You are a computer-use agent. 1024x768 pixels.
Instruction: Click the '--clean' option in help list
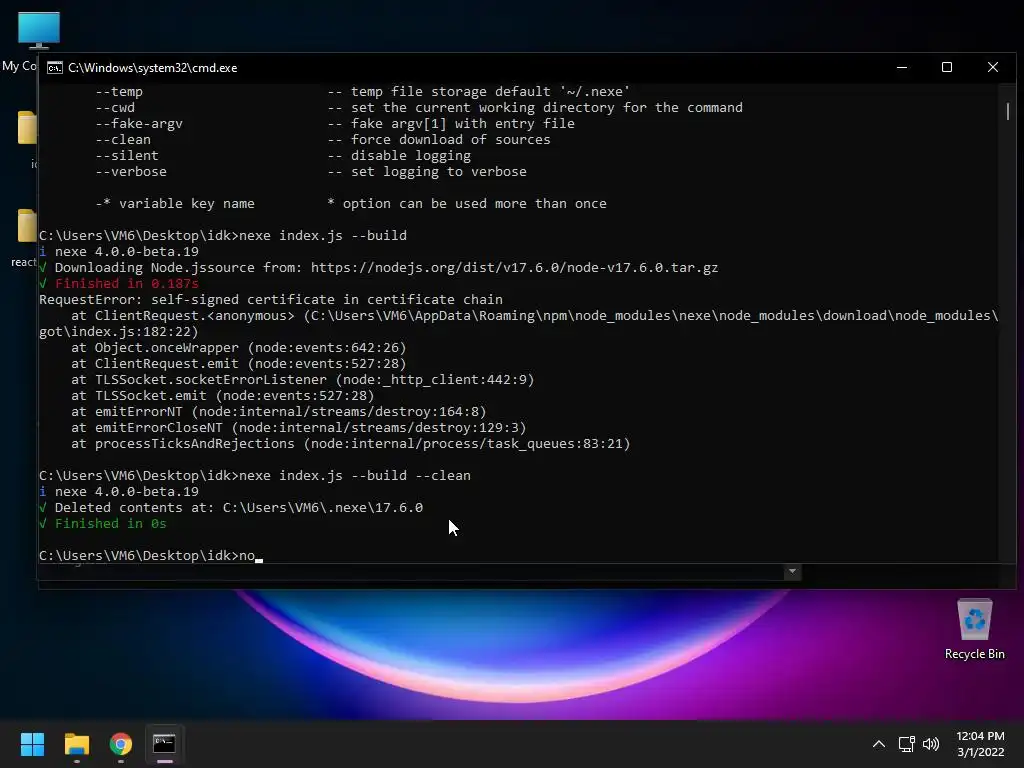pos(123,140)
